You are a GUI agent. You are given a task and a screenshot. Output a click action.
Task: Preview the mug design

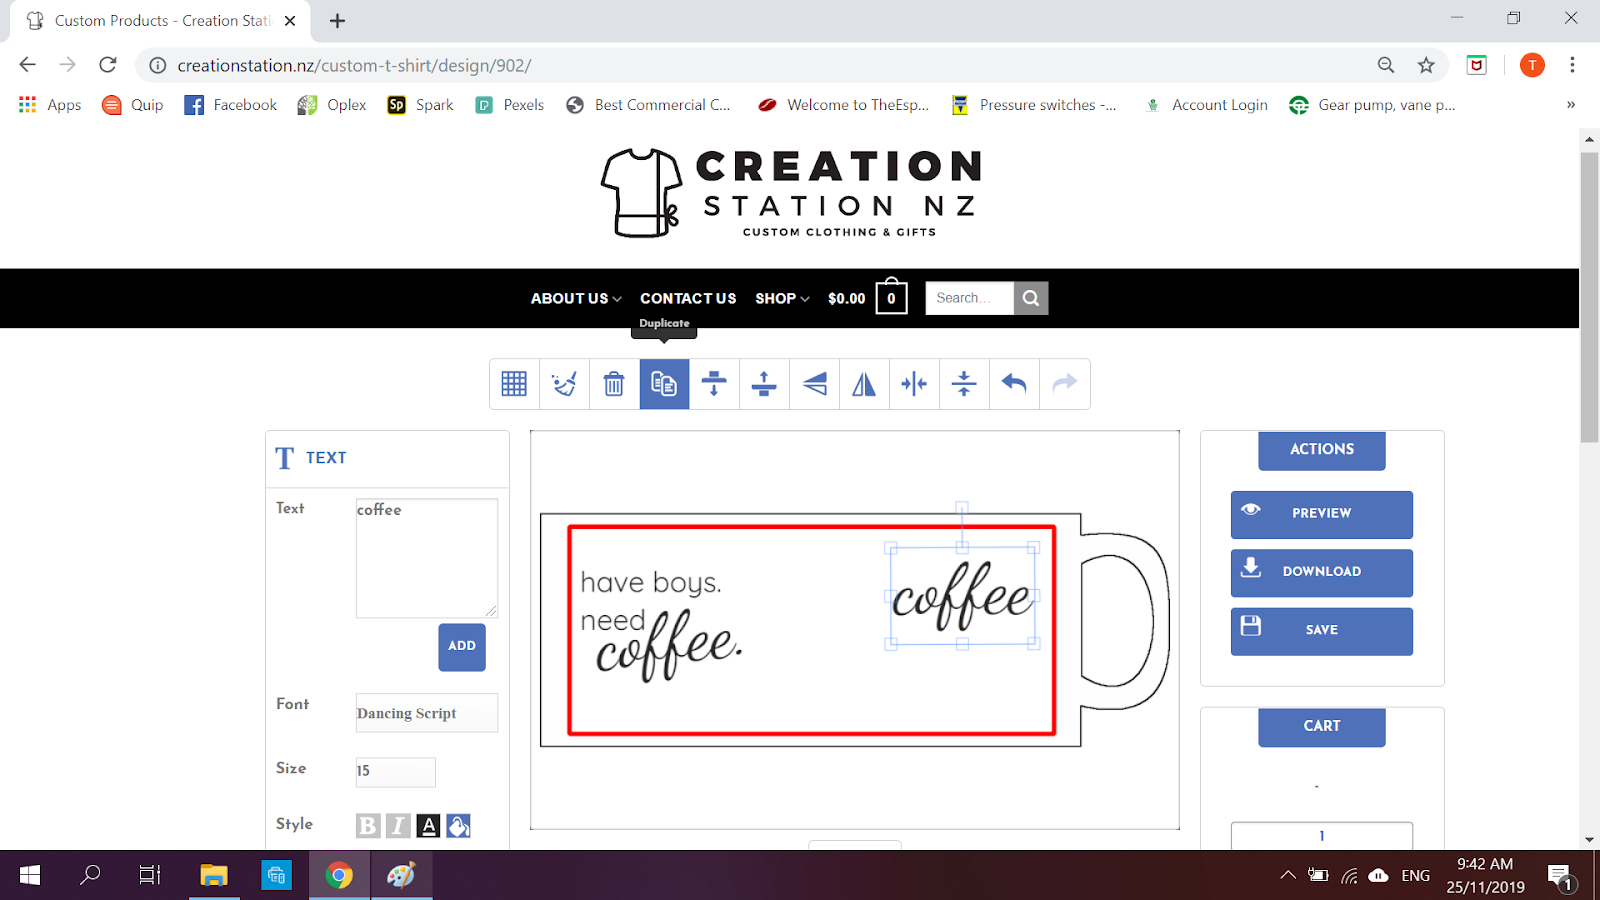[1322, 514]
